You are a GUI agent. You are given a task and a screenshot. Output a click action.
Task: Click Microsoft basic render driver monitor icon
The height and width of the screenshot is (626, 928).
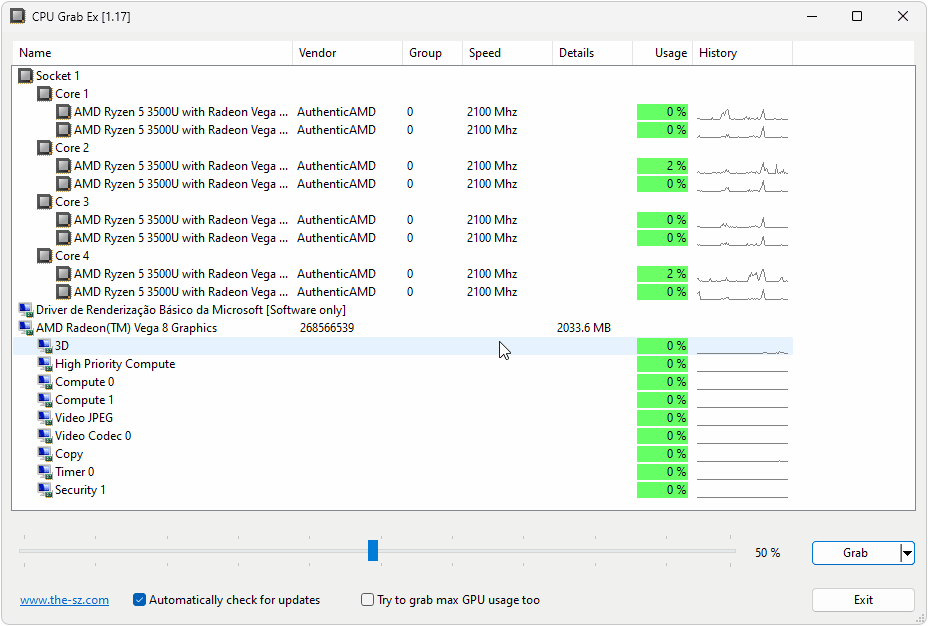pyautogui.click(x=25, y=309)
